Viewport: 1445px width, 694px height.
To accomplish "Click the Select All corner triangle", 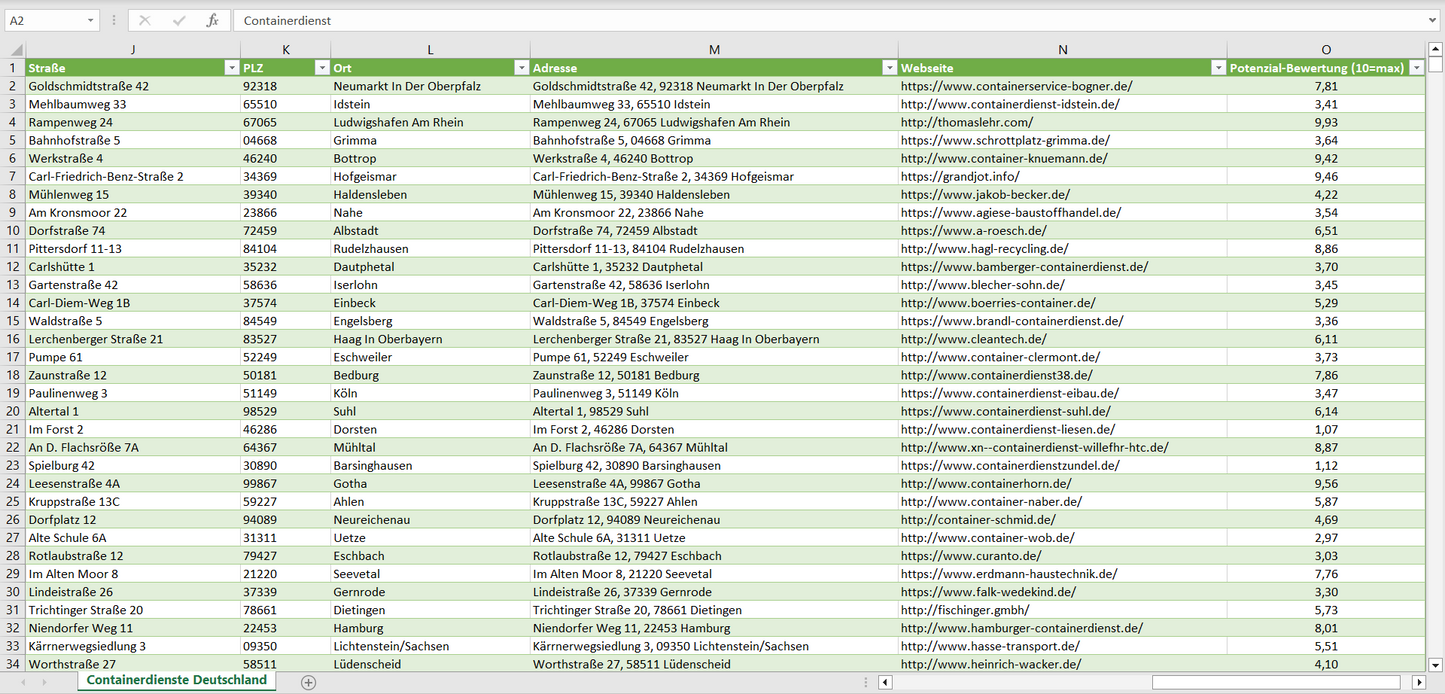I will tap(16, 50).
